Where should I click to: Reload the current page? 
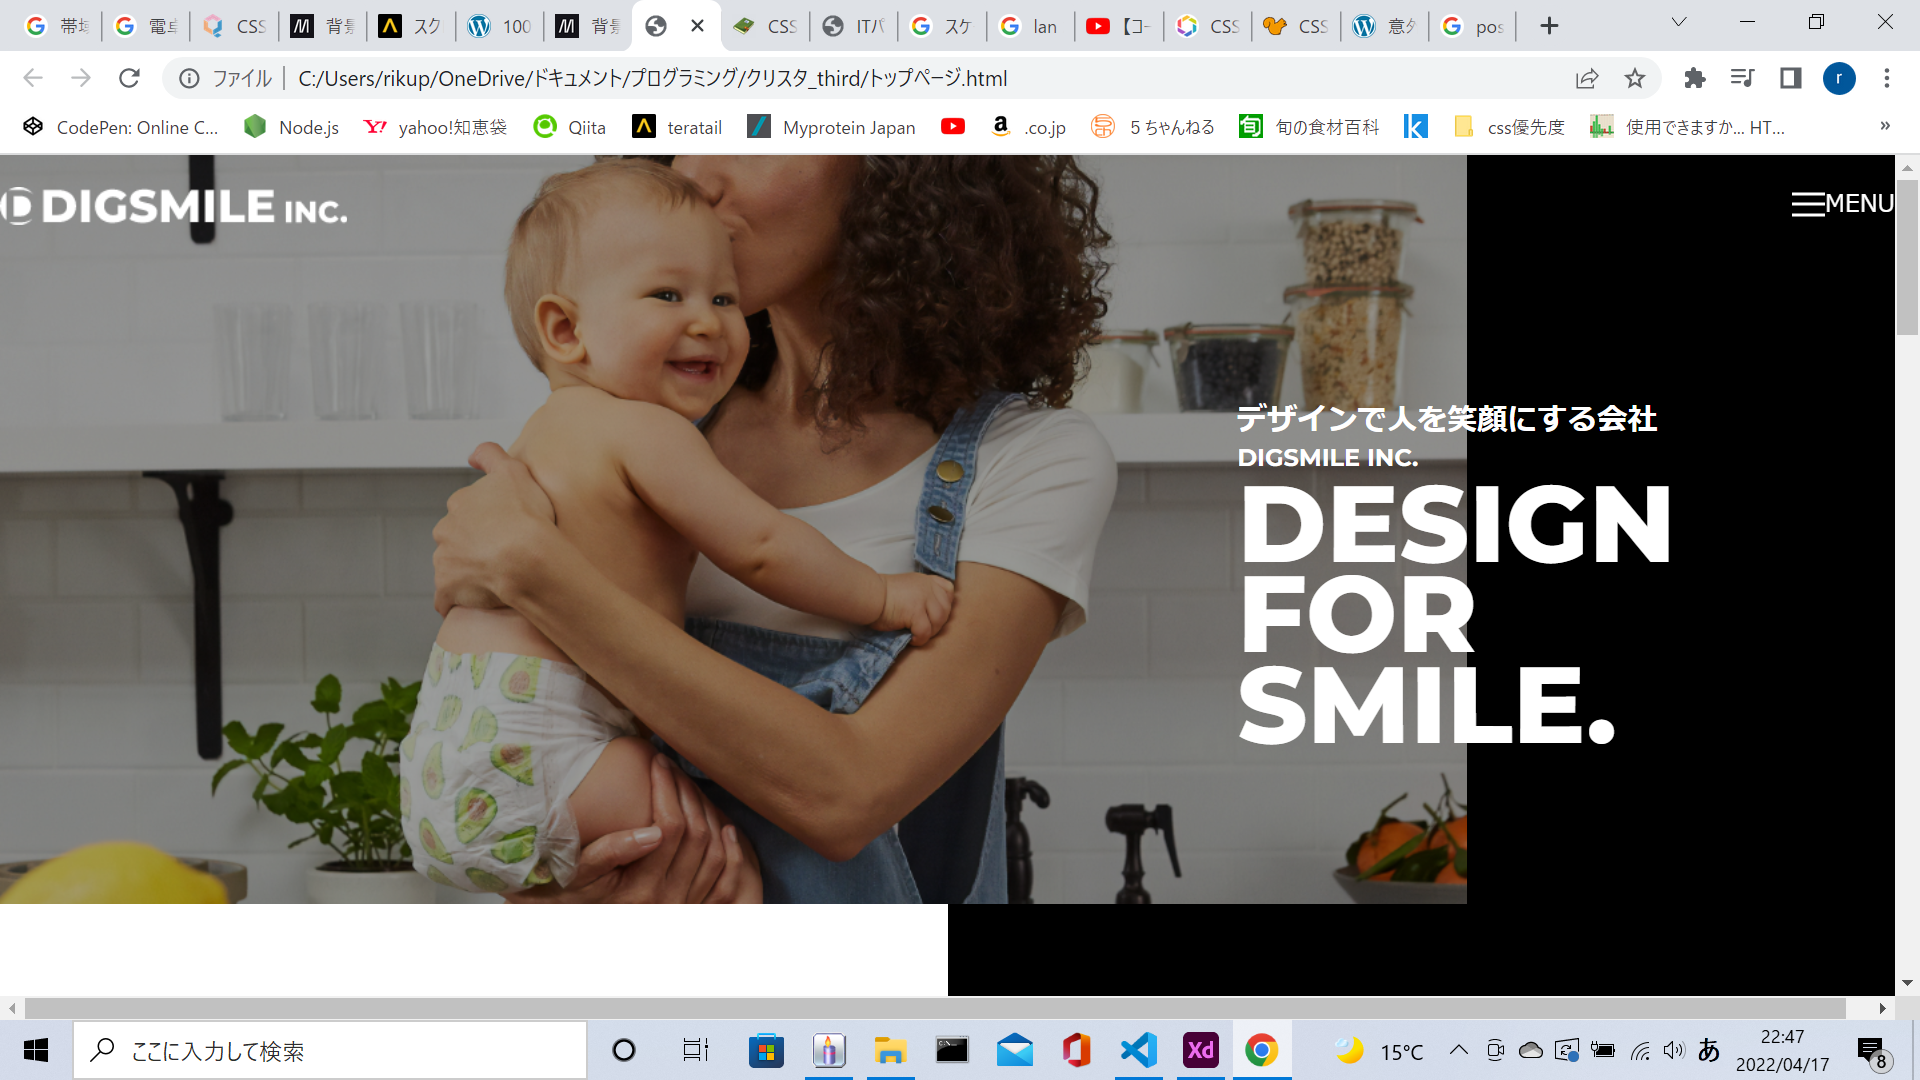(129, 78)
